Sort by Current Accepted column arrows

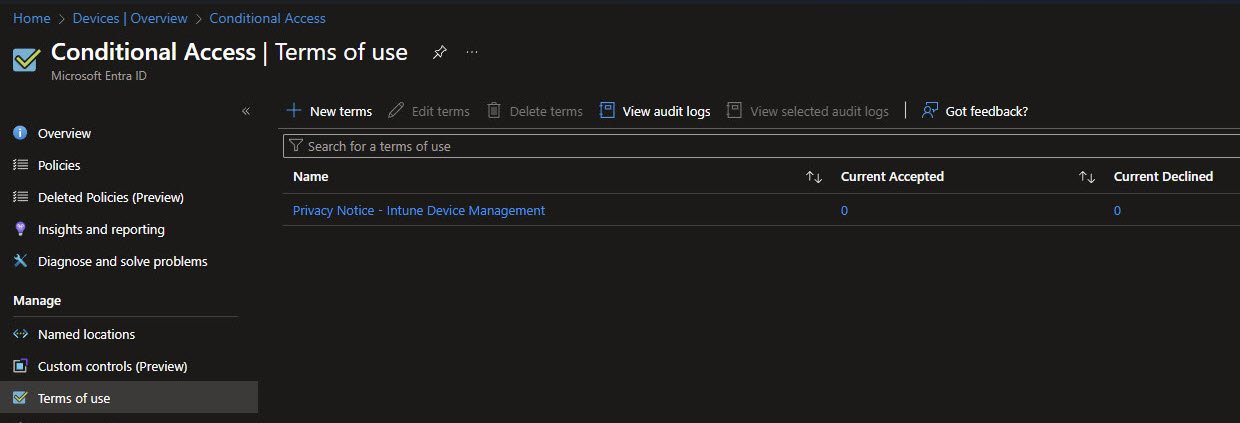coord(1087,177)
